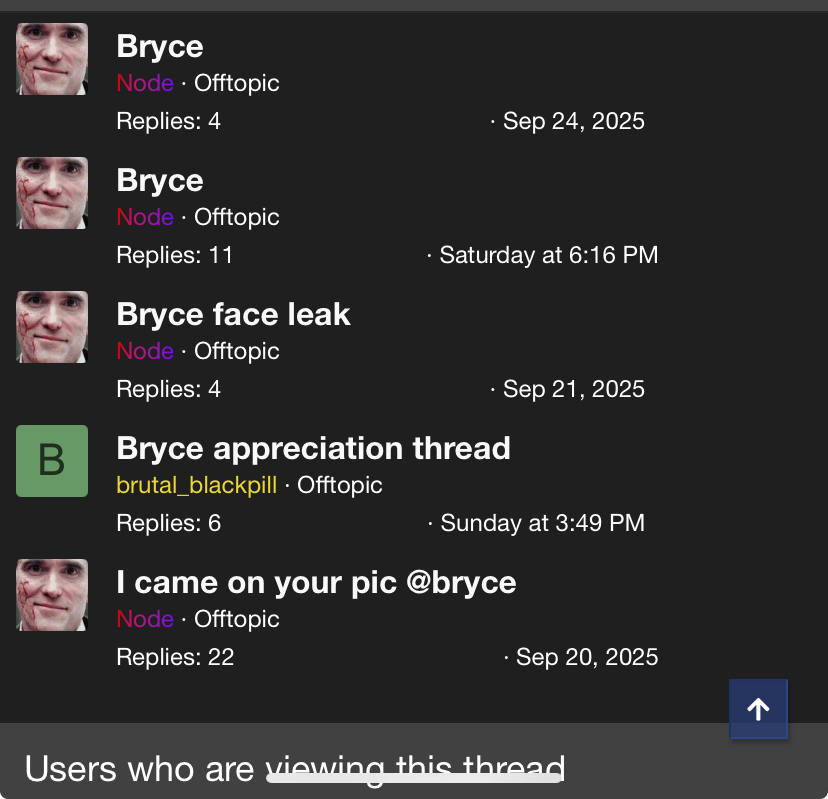Click the "Sep 21, 2025" date
Viewport: 828px width, 799px height.
pyautogui.click(x=573, y=389)
